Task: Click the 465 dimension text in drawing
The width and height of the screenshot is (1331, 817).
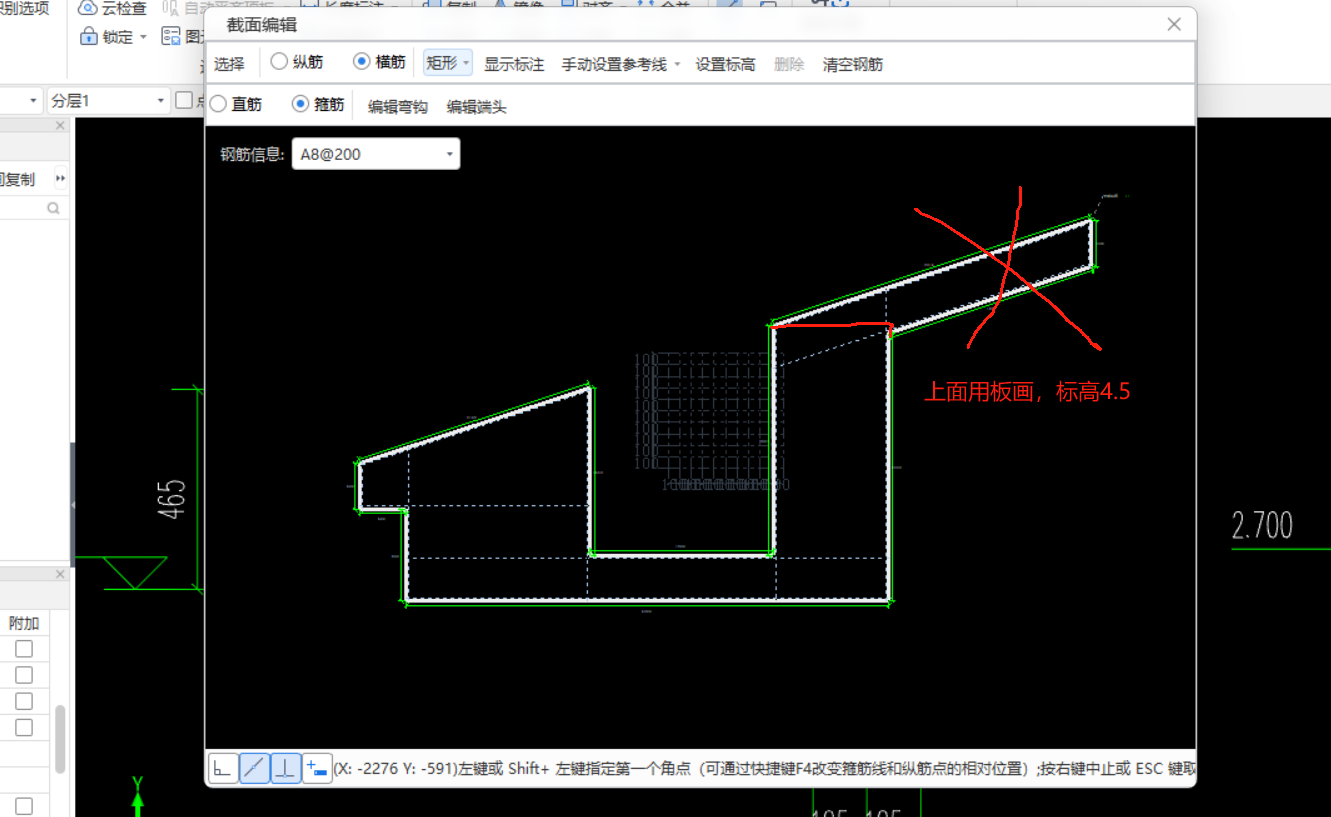Action: pyautogui.click(x=171, y=497)
